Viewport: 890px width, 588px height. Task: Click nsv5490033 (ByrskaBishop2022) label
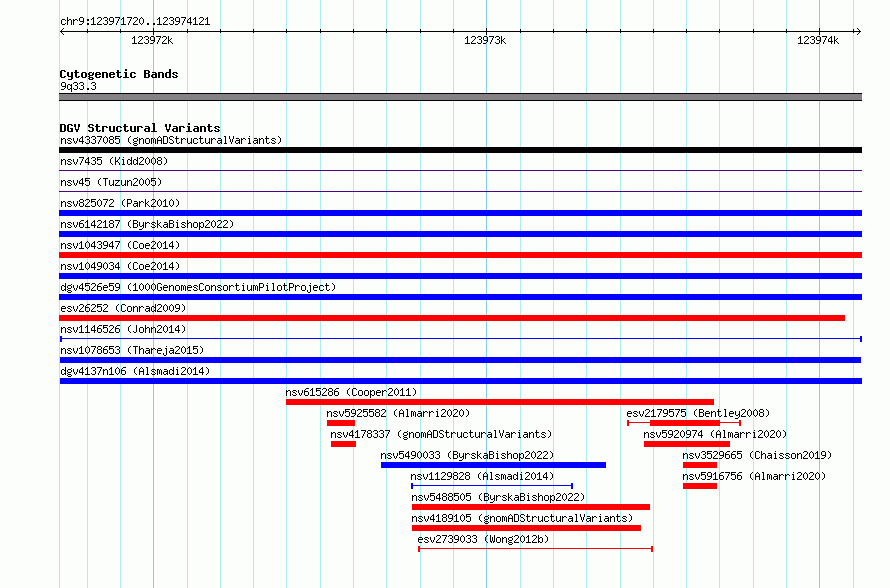pos(467,455)
